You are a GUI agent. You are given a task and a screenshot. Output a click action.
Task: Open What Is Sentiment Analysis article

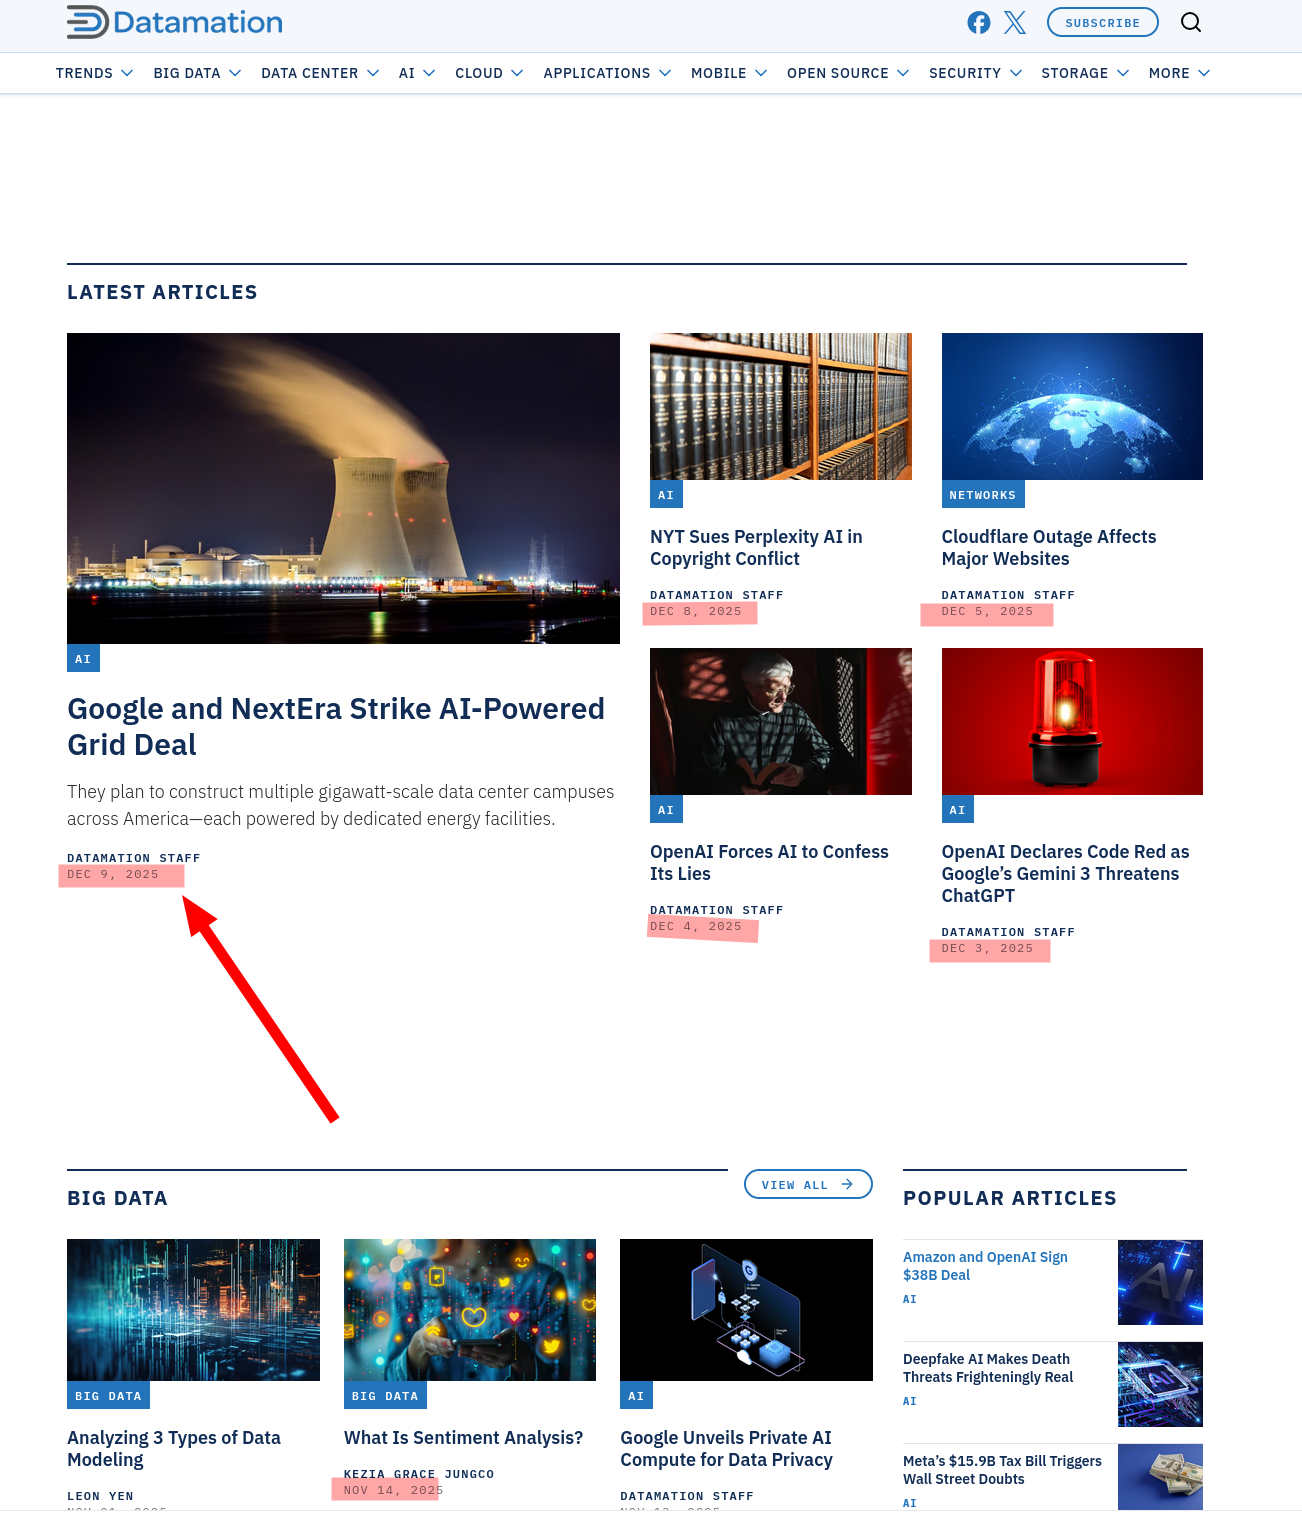463,1438
